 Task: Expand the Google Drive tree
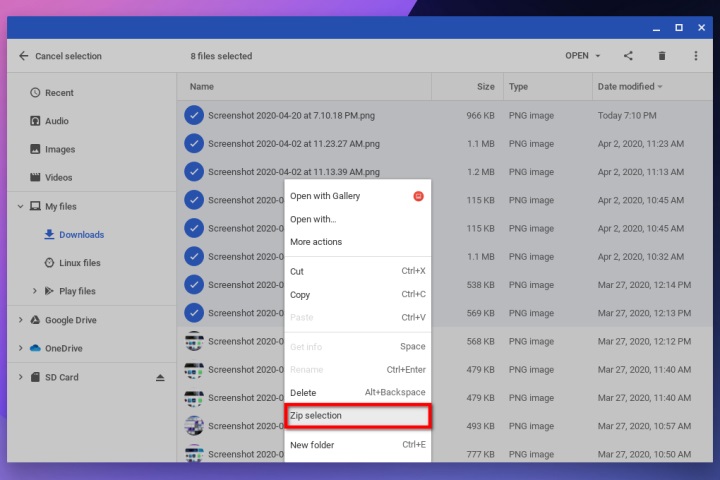[x=20, y=320]
